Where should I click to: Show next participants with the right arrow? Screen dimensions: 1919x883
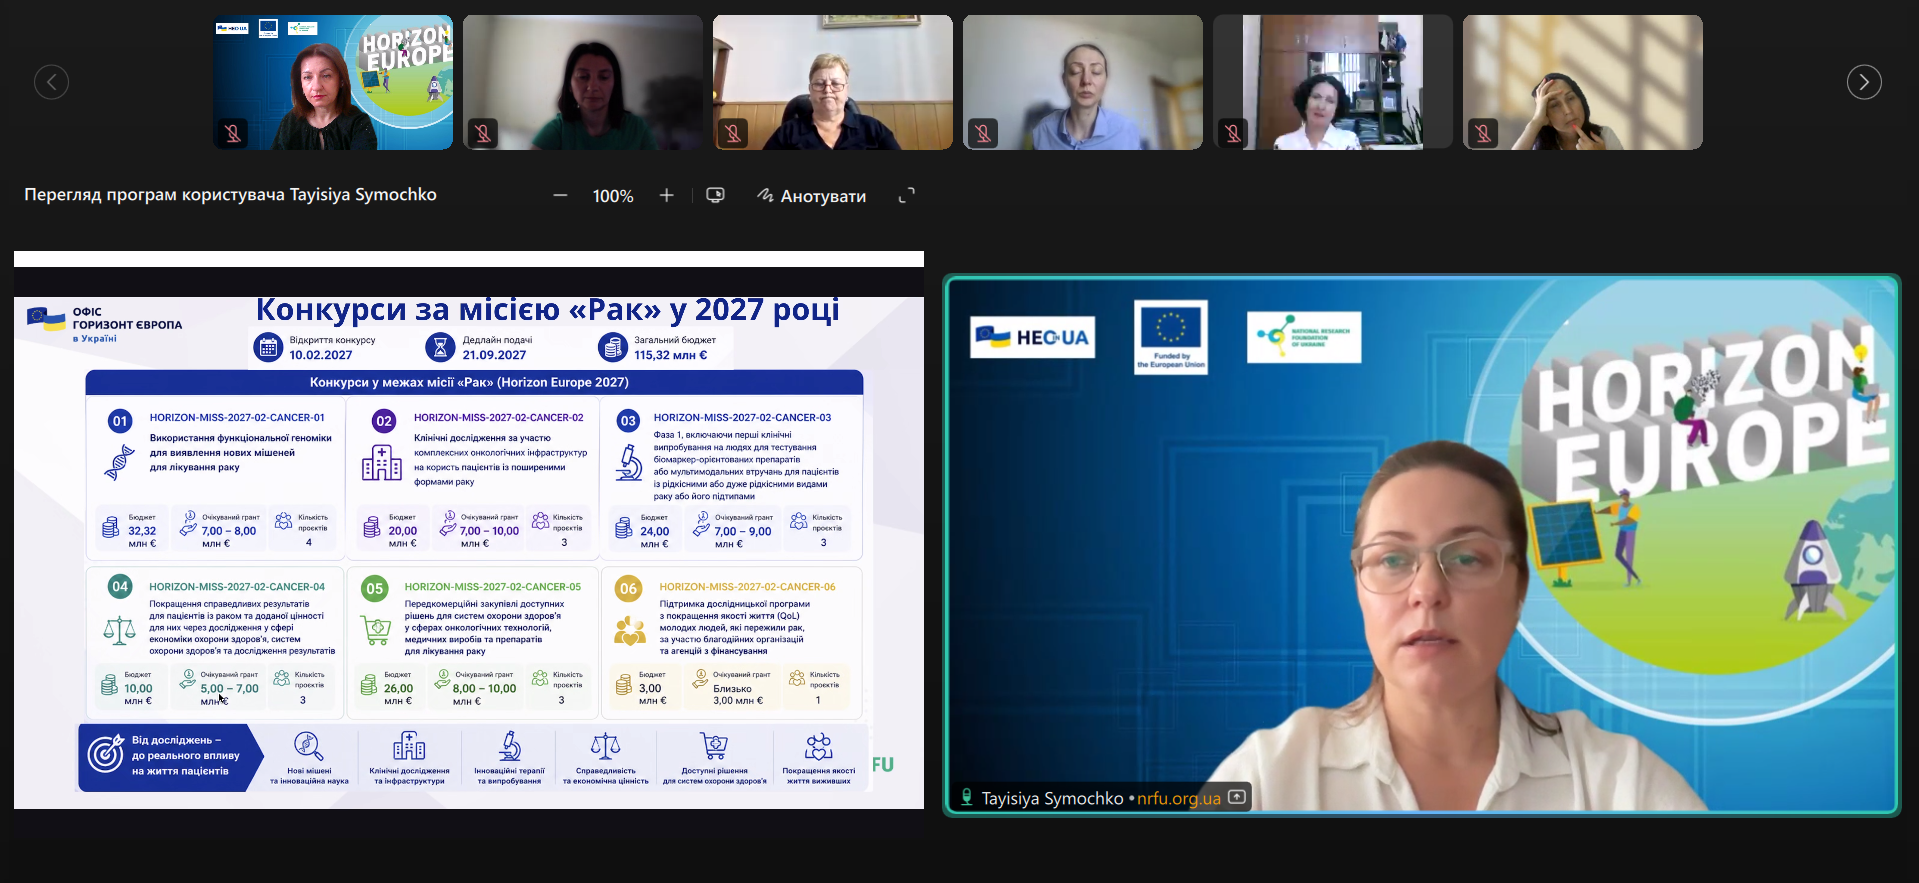coord(1864,82)
